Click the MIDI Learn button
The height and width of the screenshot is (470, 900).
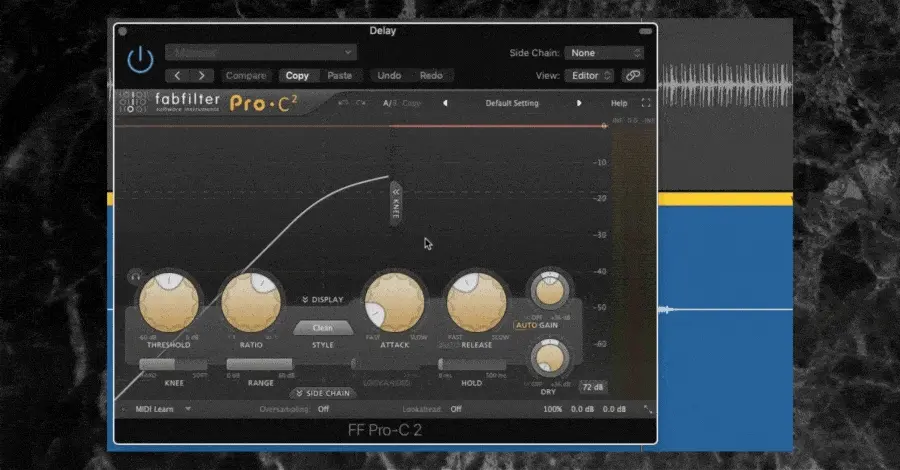tap(154, 409)
